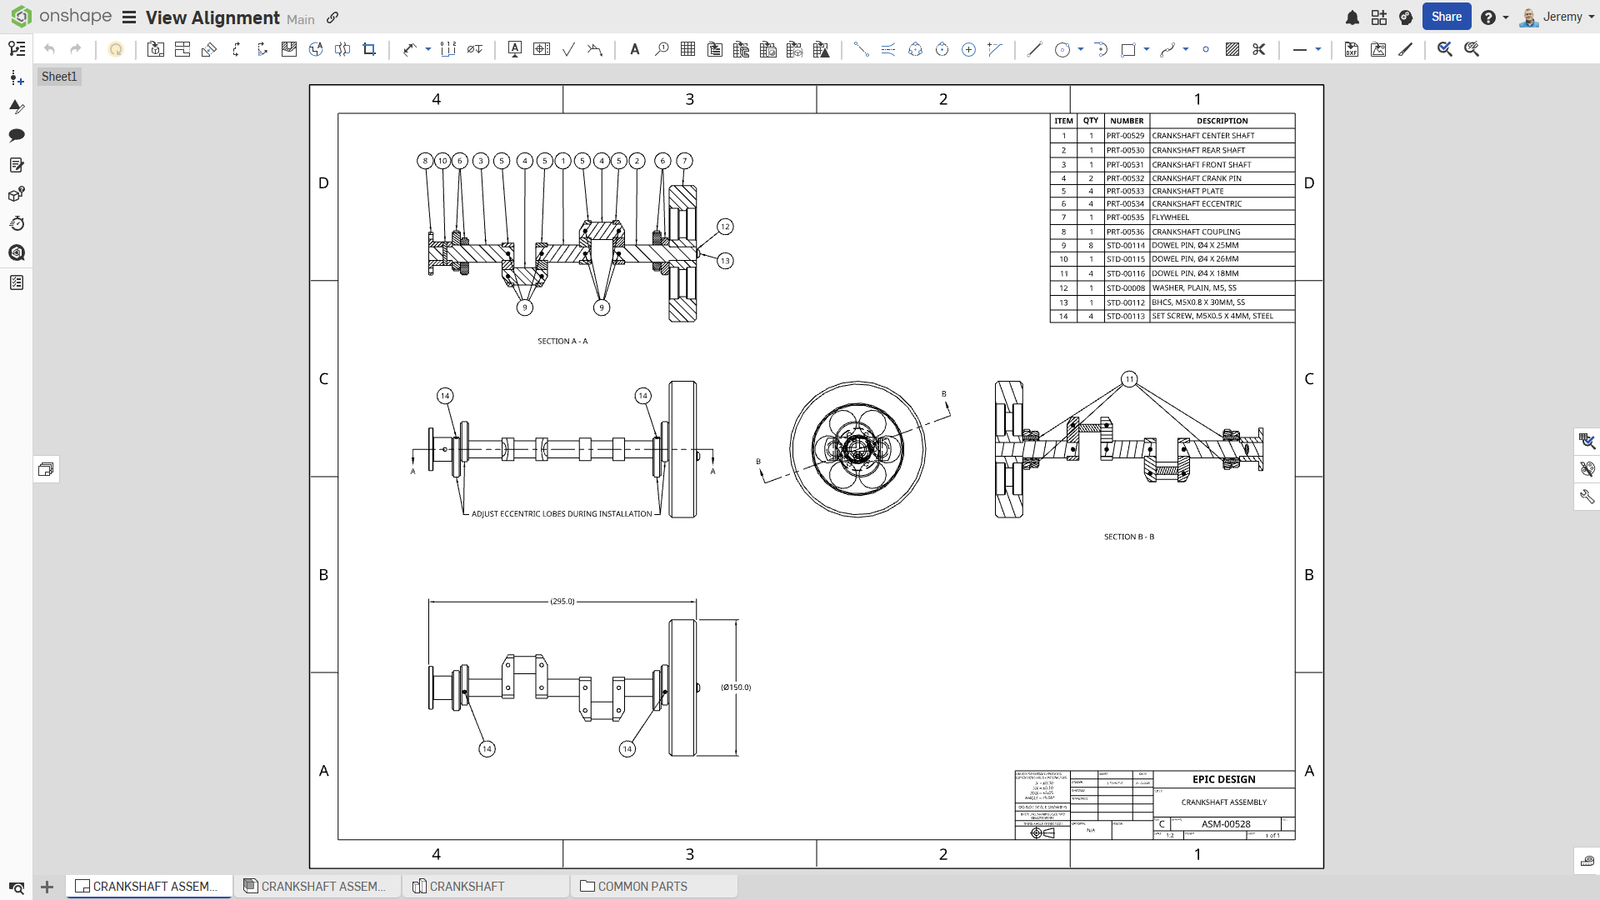Select the Line sketch tool
This screenshot has height=900, width=1600.
(x=1034, y=49)
